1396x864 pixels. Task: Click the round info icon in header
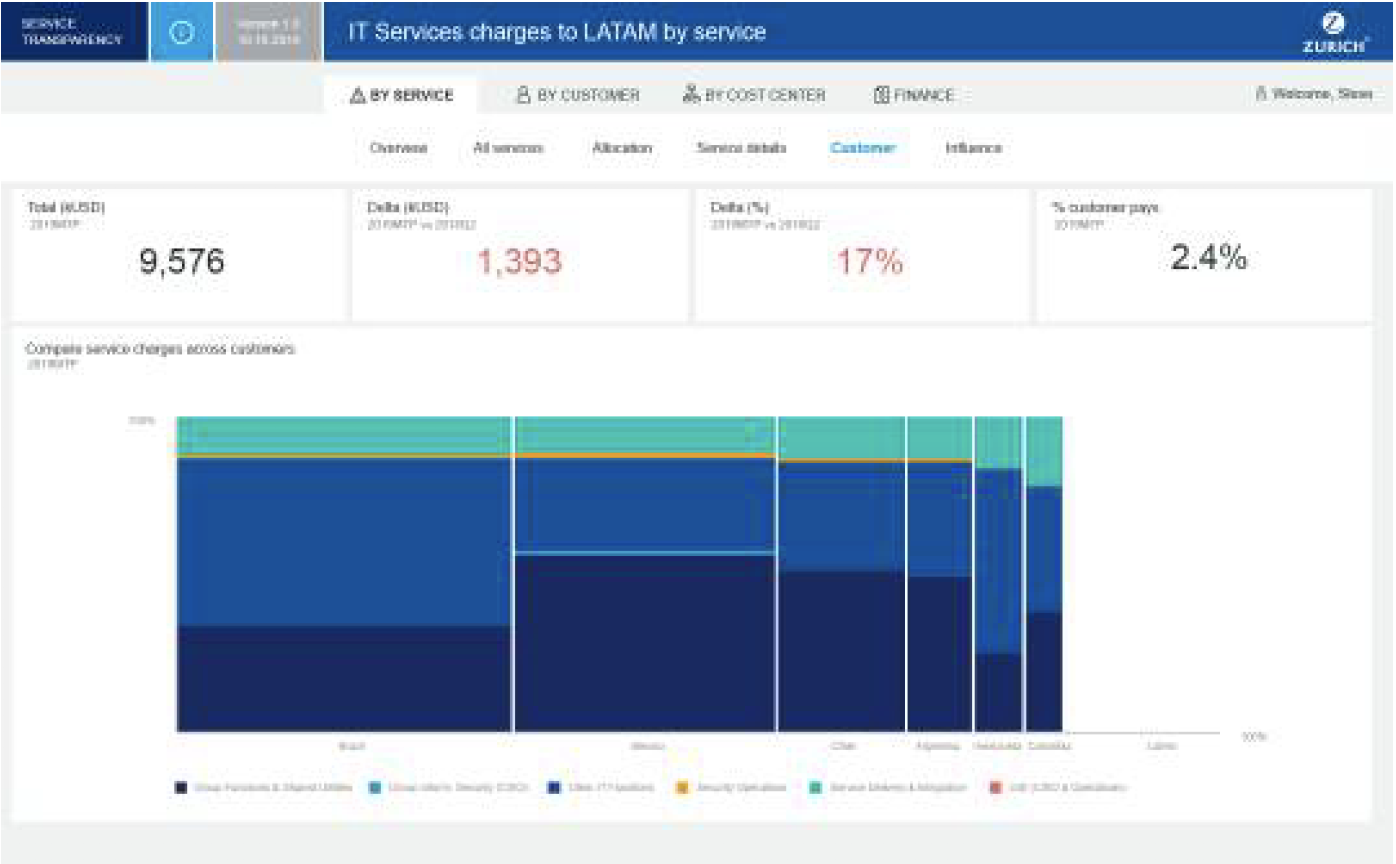pos(181,32)
